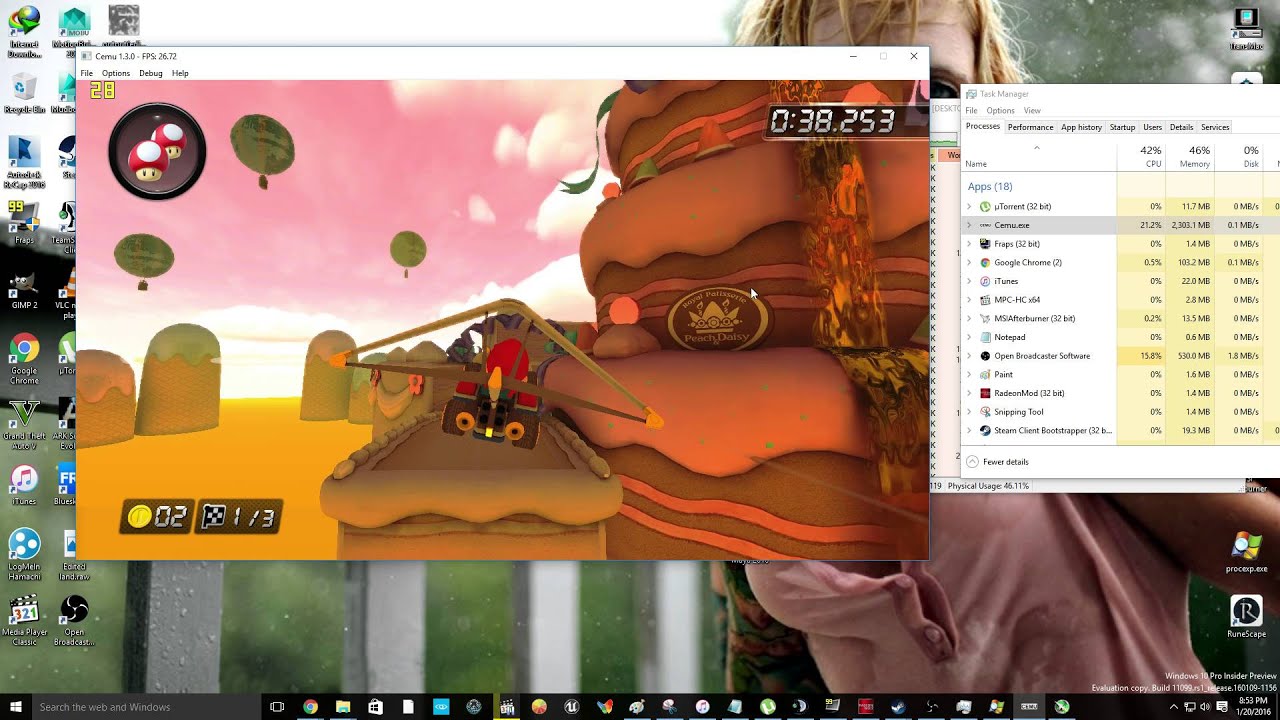Switch to the Details tab
Screen dimensions: 1280x720
tap(1181, 127)
